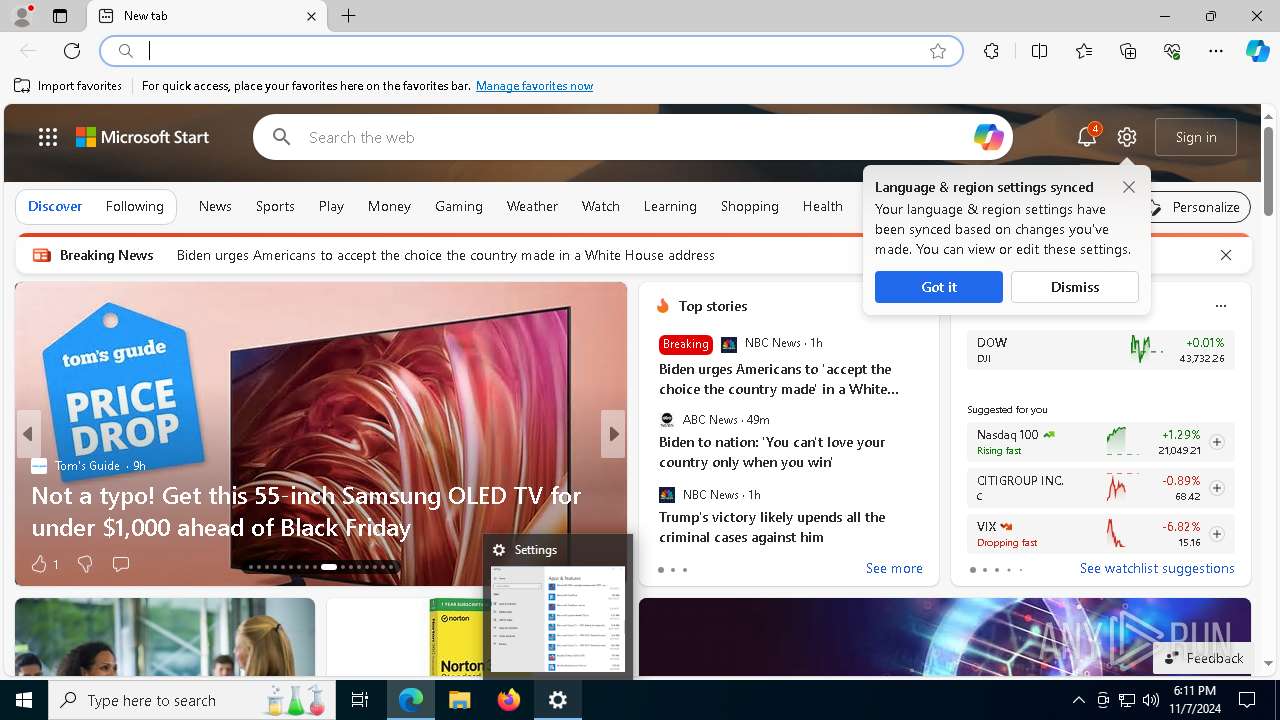
Task: Open comments on Samsung TV article
Action: tap(121, 564)
